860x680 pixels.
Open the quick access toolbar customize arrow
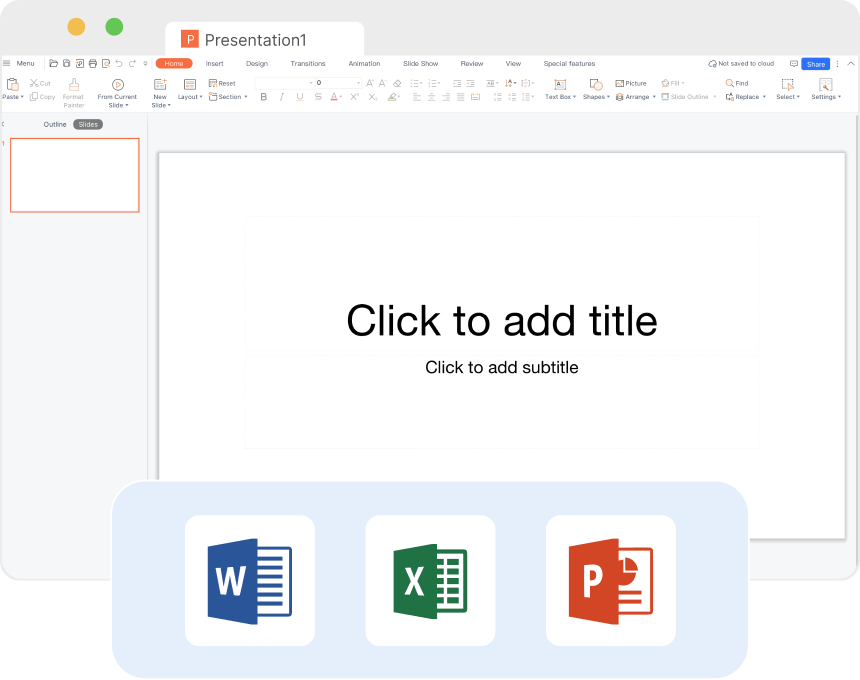(x=145, y=64)
